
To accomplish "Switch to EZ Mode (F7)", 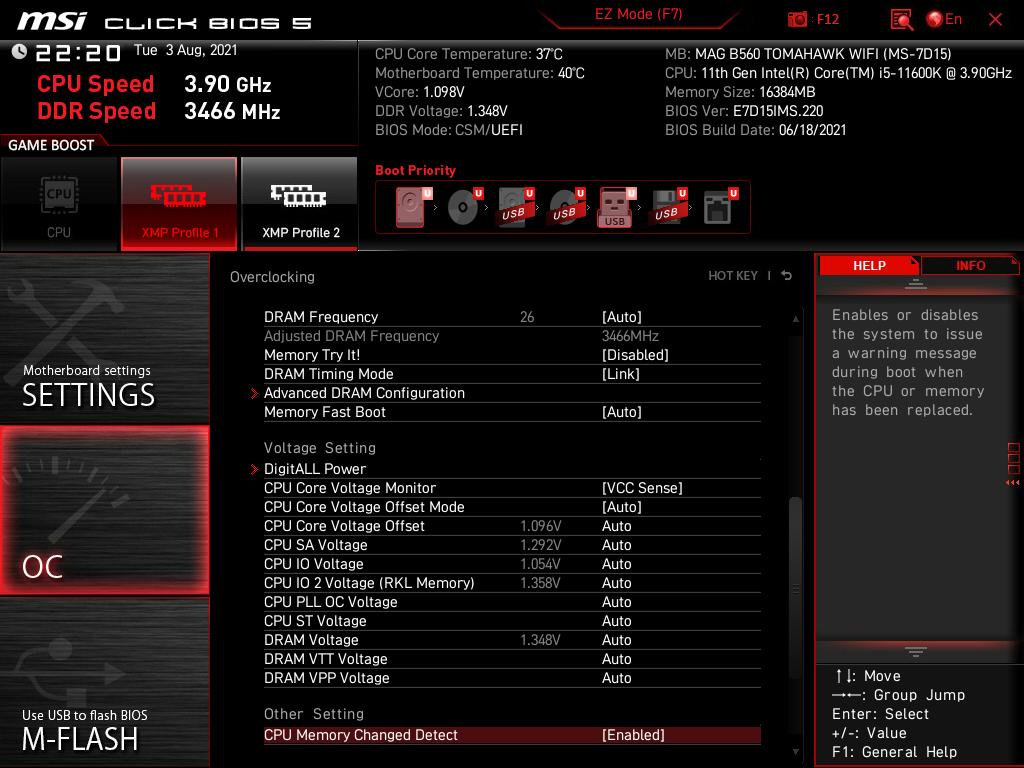I will click(x=639, y=14).
